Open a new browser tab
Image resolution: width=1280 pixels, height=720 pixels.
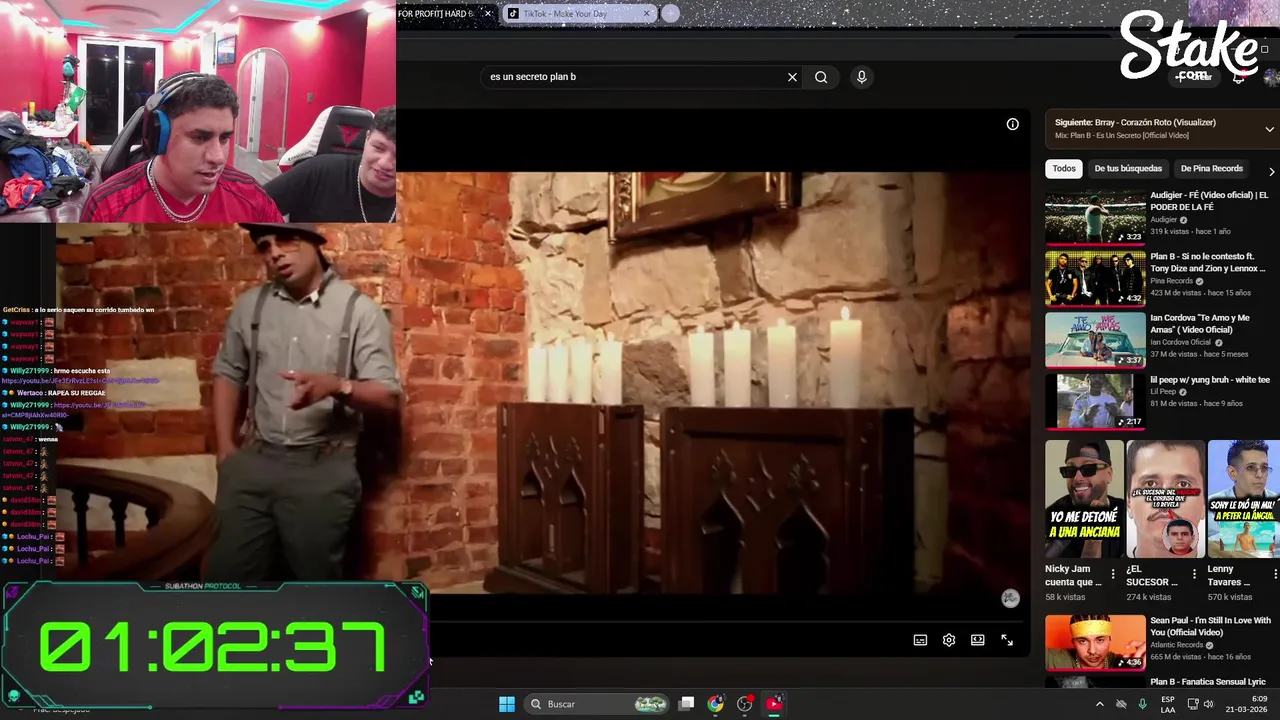671,14
